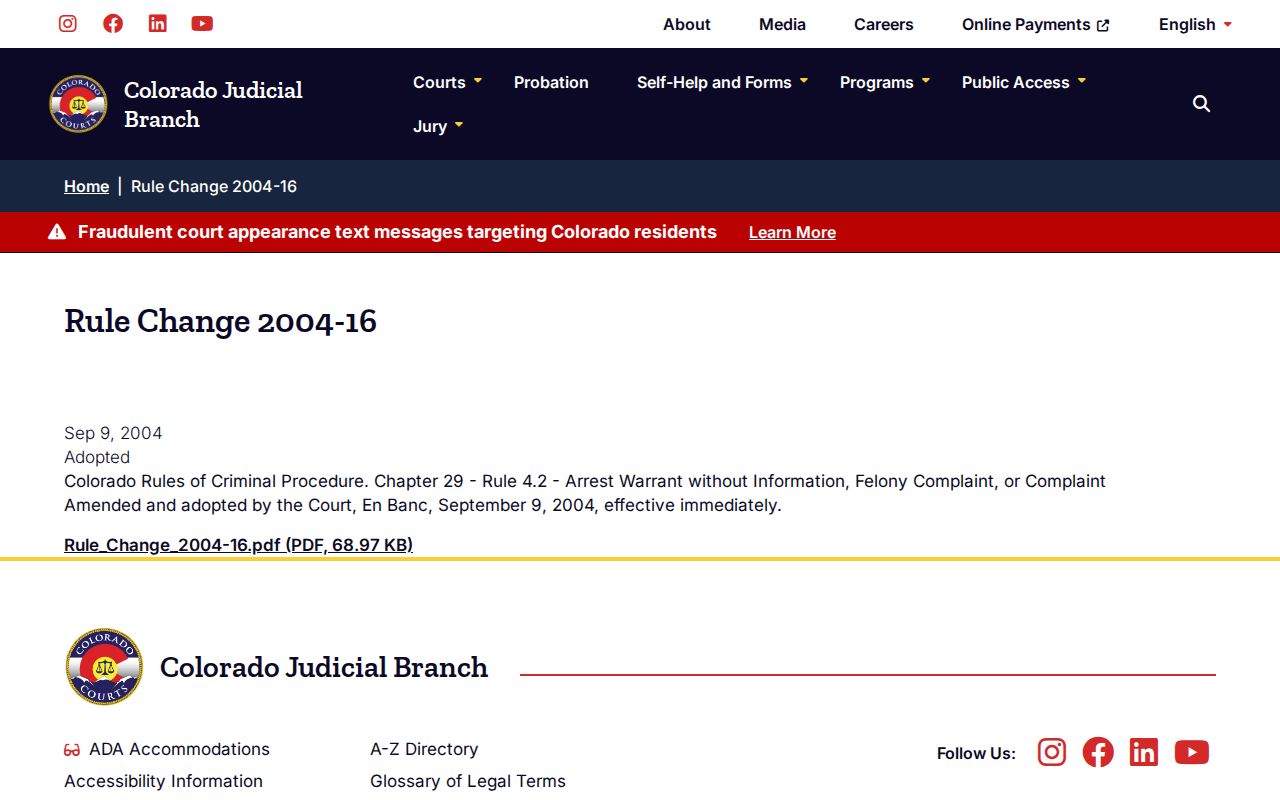
Task: Open Instagram icon in top bar
Action: (68, 23)
